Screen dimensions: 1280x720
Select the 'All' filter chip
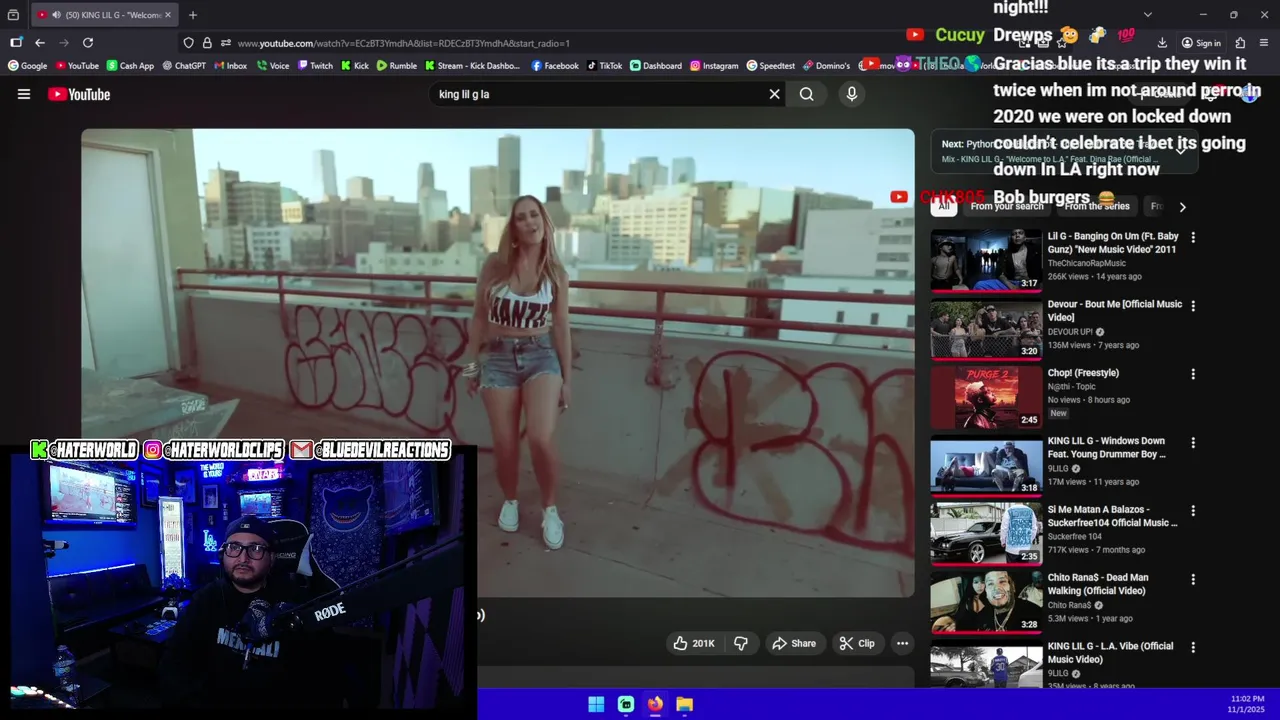pos(943,207)
